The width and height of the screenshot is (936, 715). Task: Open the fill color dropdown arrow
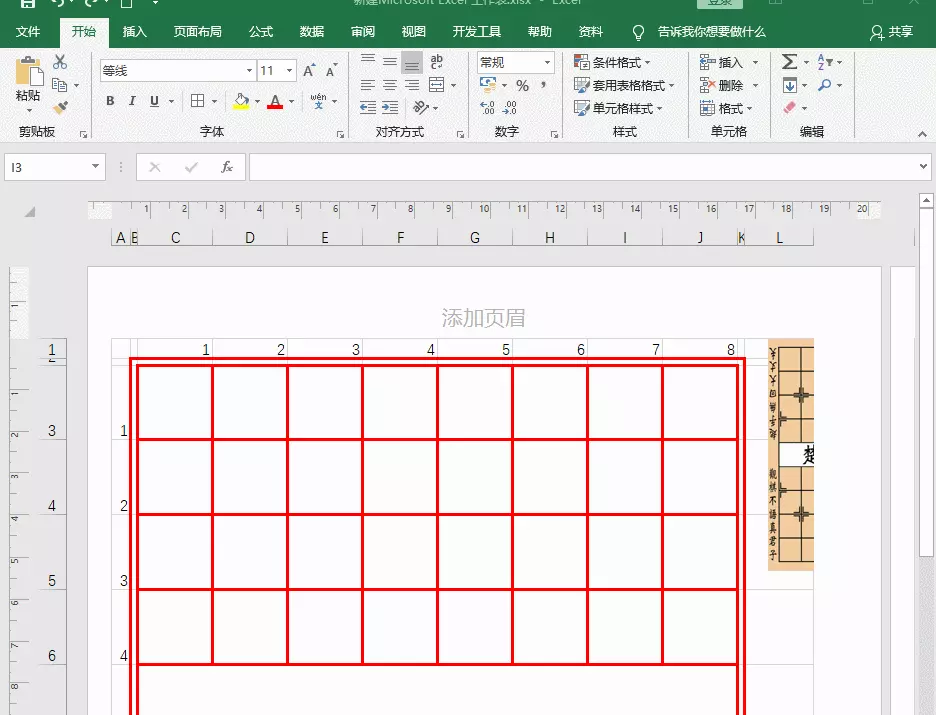pos(257,102)
